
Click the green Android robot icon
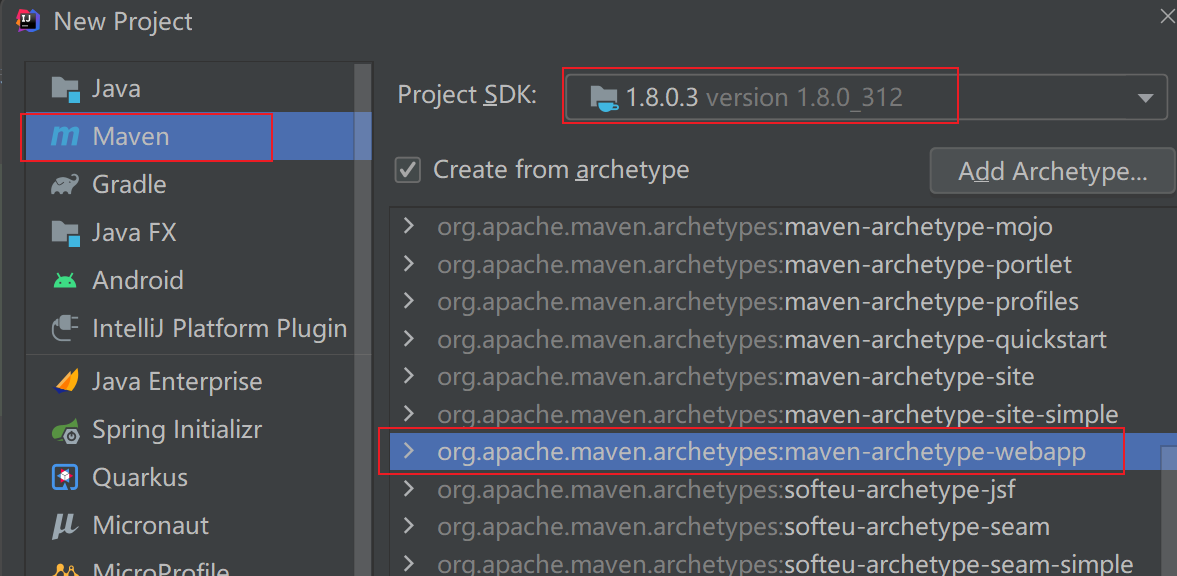[x=65, y=281]
